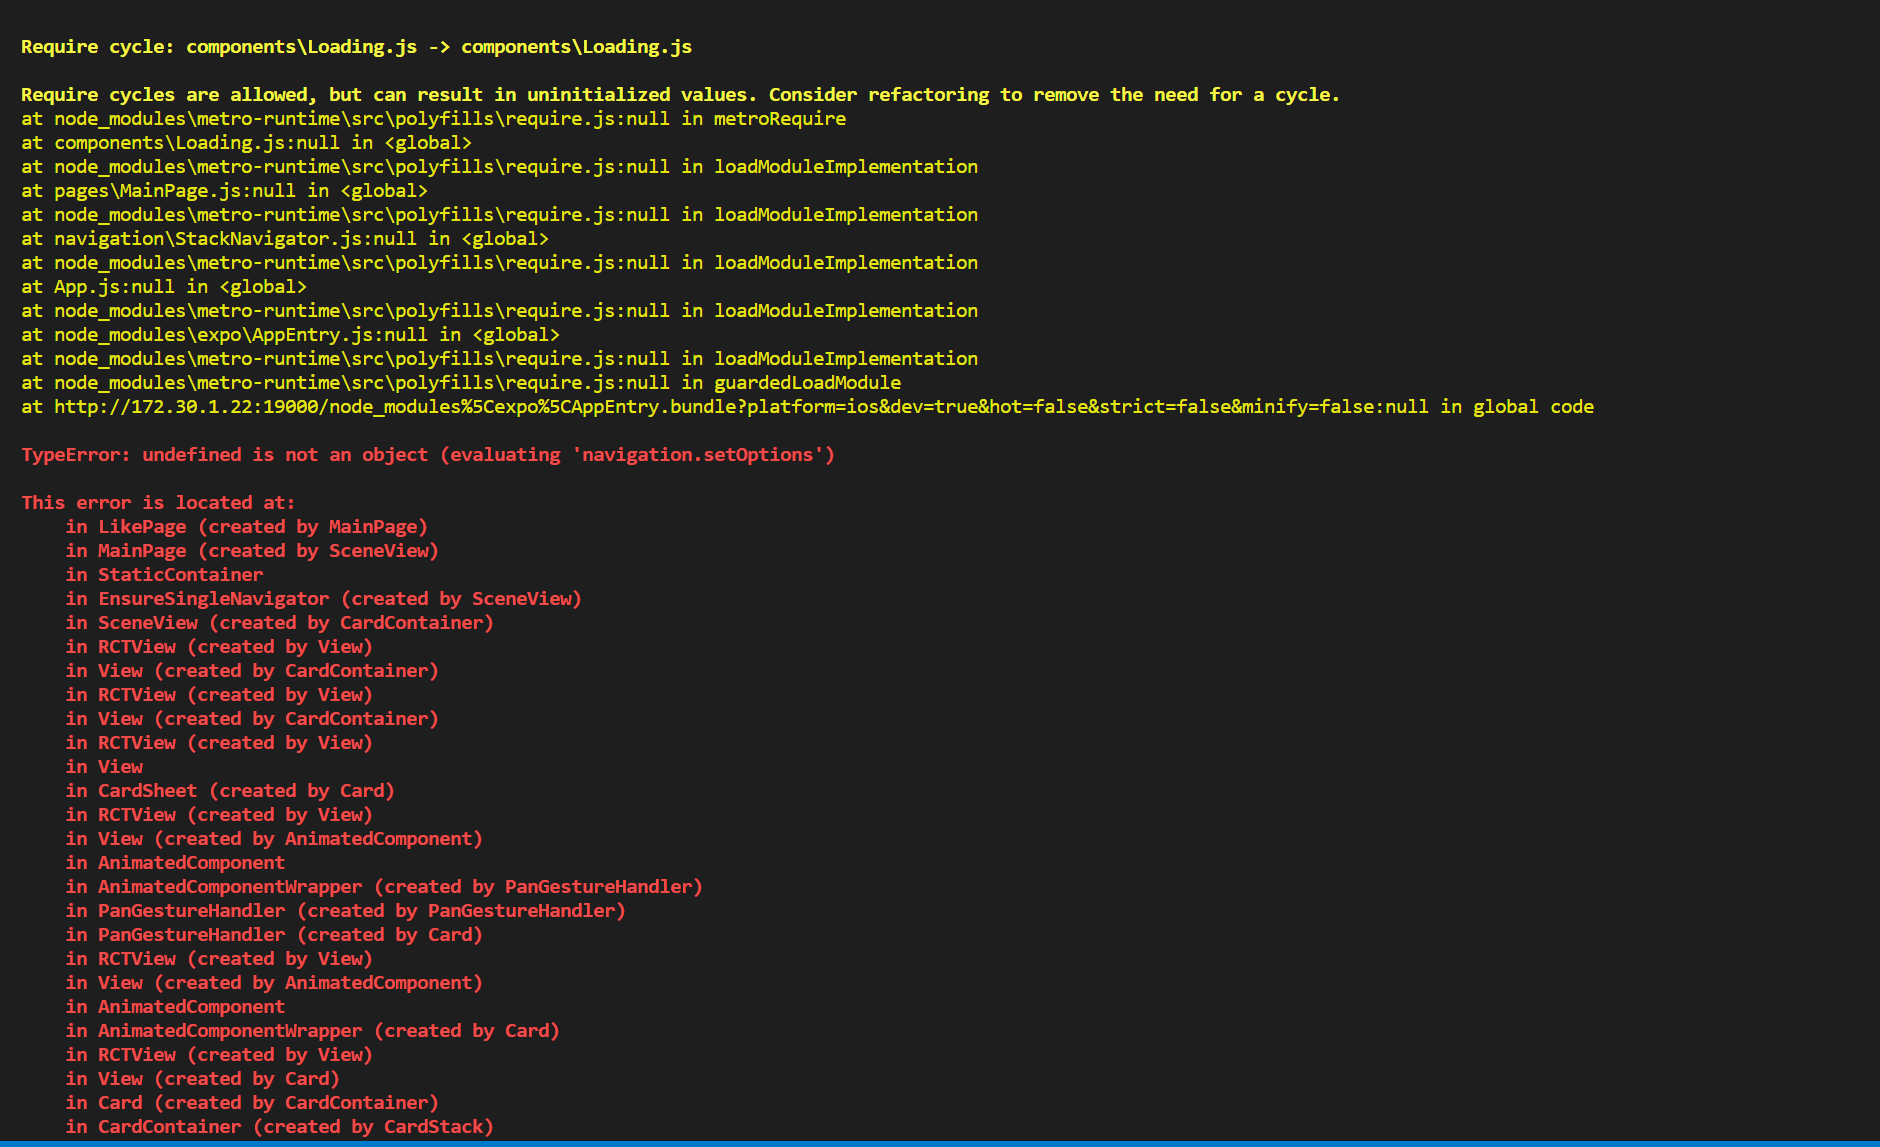Select 'in EnsureSingleNavigator (created by SceneView)'
The height and width of the screenshot is (1147, 1880).
[324, 599]
